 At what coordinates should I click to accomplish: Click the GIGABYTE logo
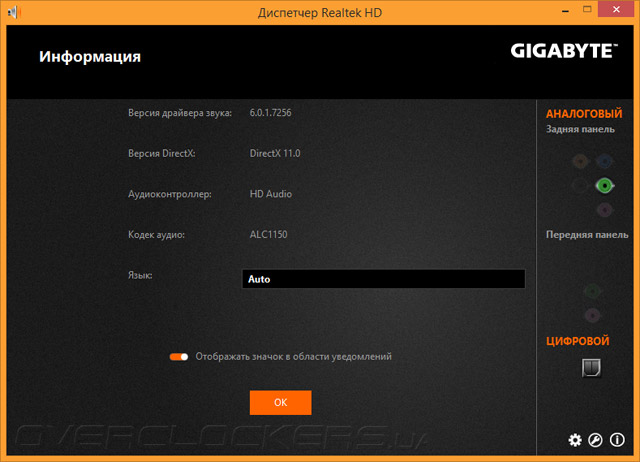[564, 51]
